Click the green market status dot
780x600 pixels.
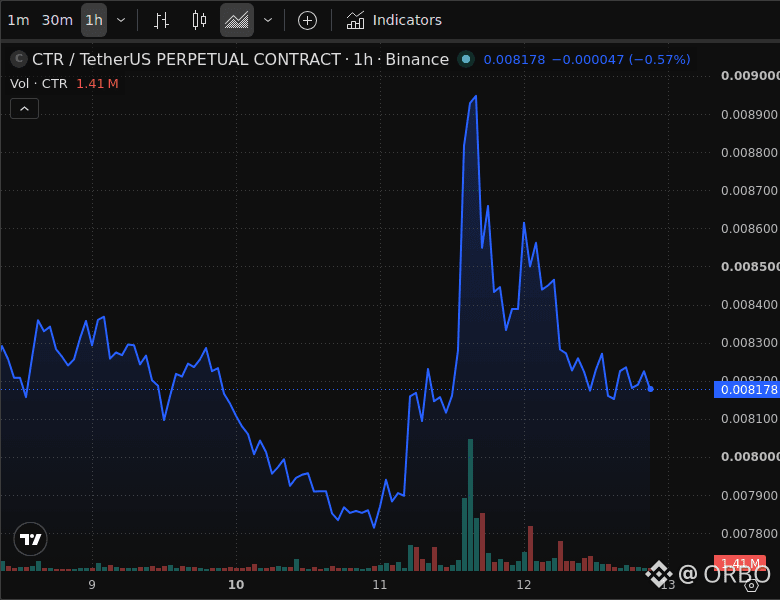tap(466, 59)
